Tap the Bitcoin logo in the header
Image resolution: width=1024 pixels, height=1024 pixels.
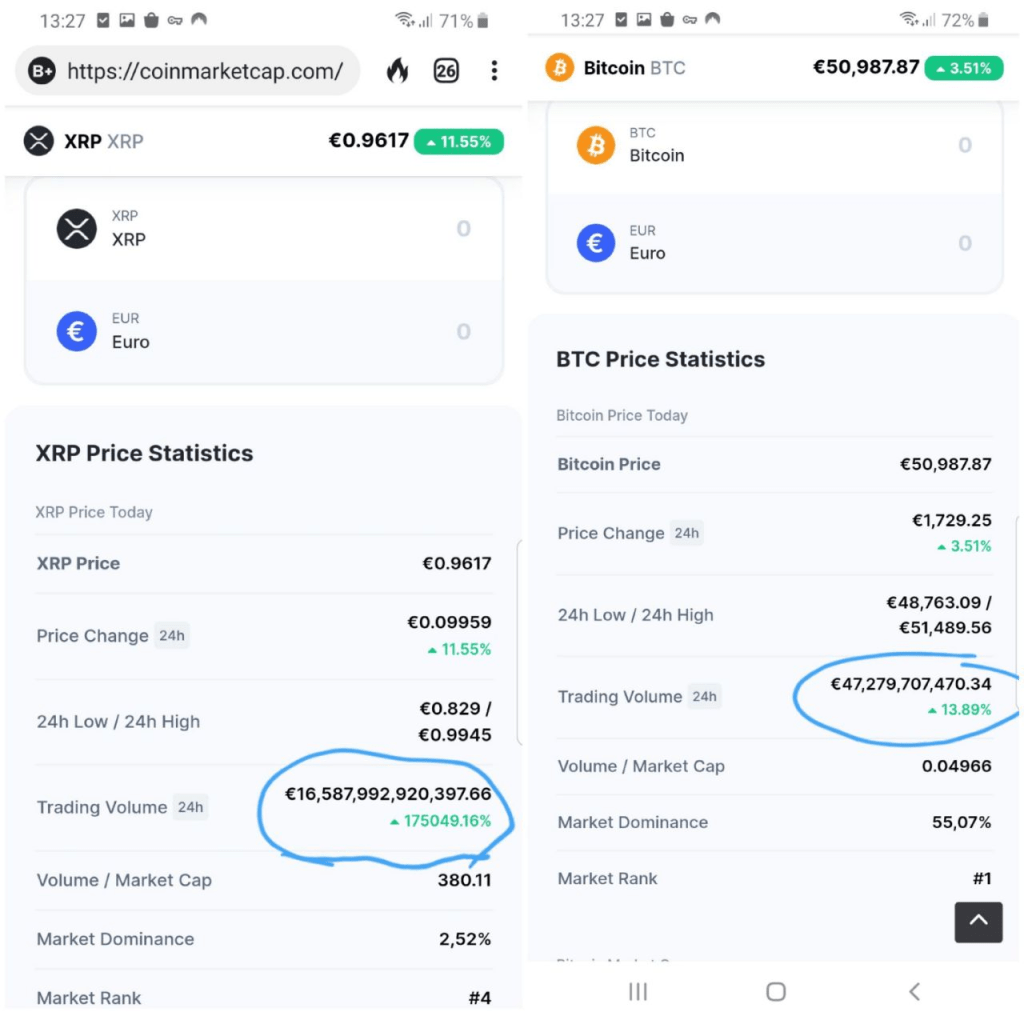coord(559,68)
